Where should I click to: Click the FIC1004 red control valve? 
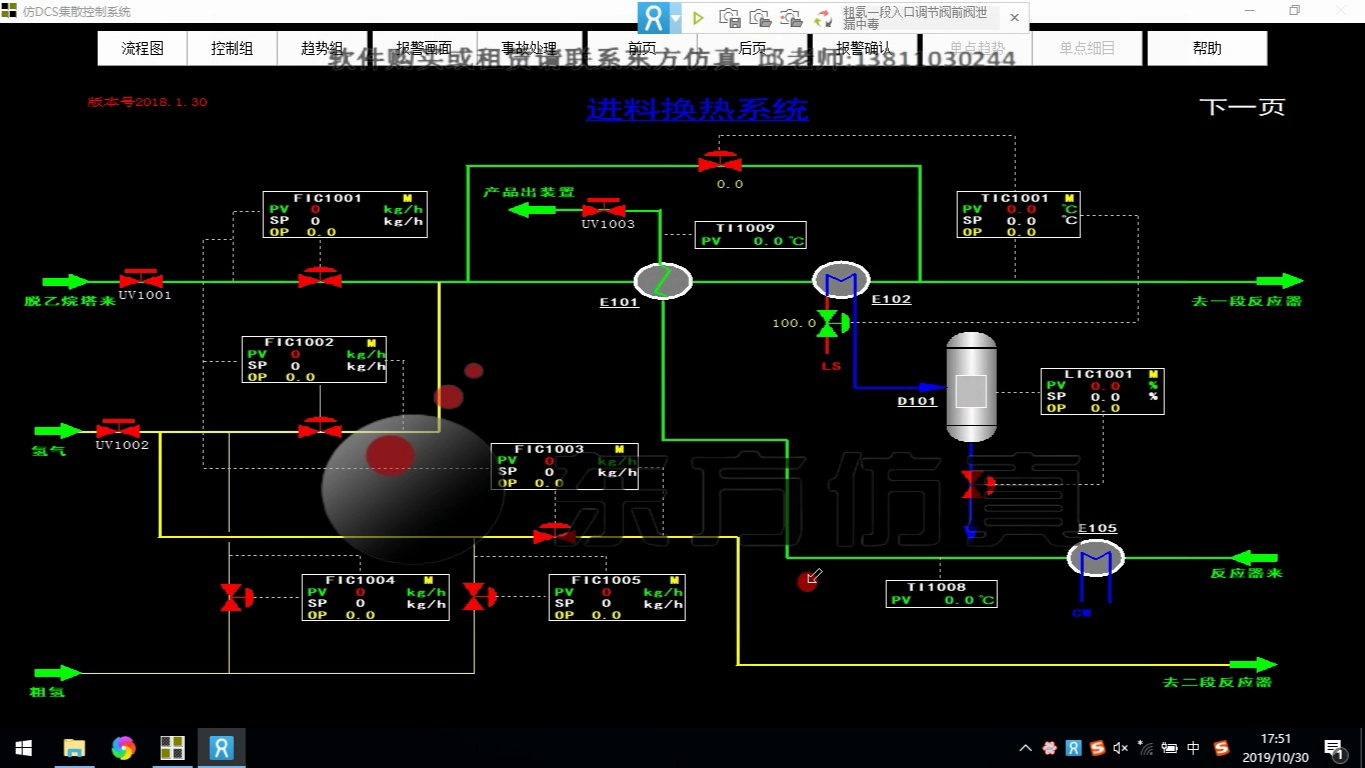pos(237,597)
